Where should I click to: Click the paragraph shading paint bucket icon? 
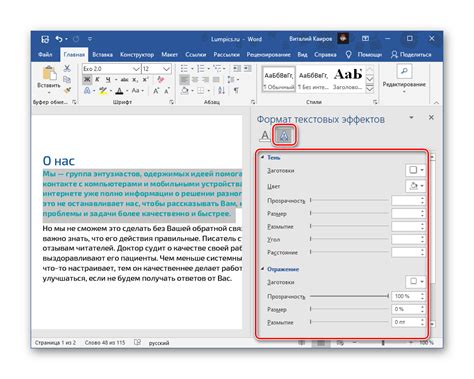point(184,90)
